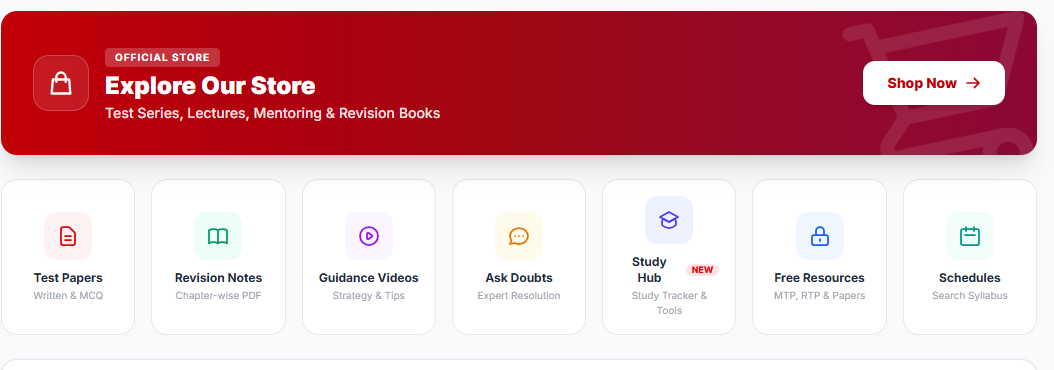Image resolution: width=1054 pixels, height=370 pixels.
Task: Select the Revision Notes label
Action: [218, 278]
